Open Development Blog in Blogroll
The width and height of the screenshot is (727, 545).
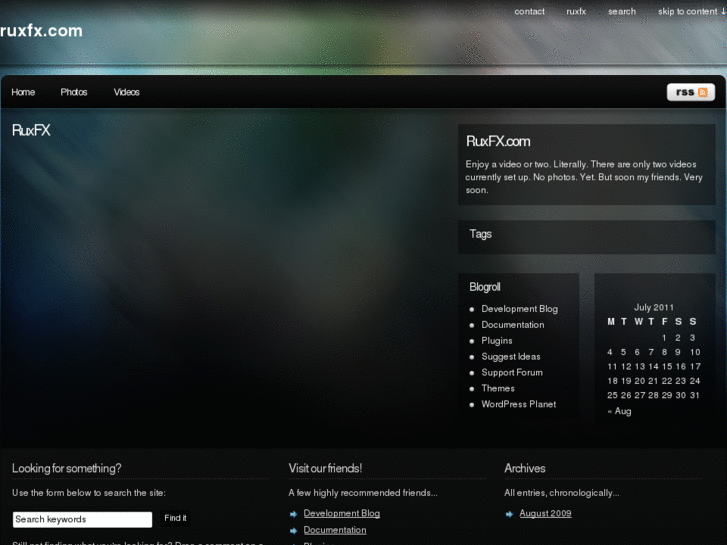click(519, 309)
